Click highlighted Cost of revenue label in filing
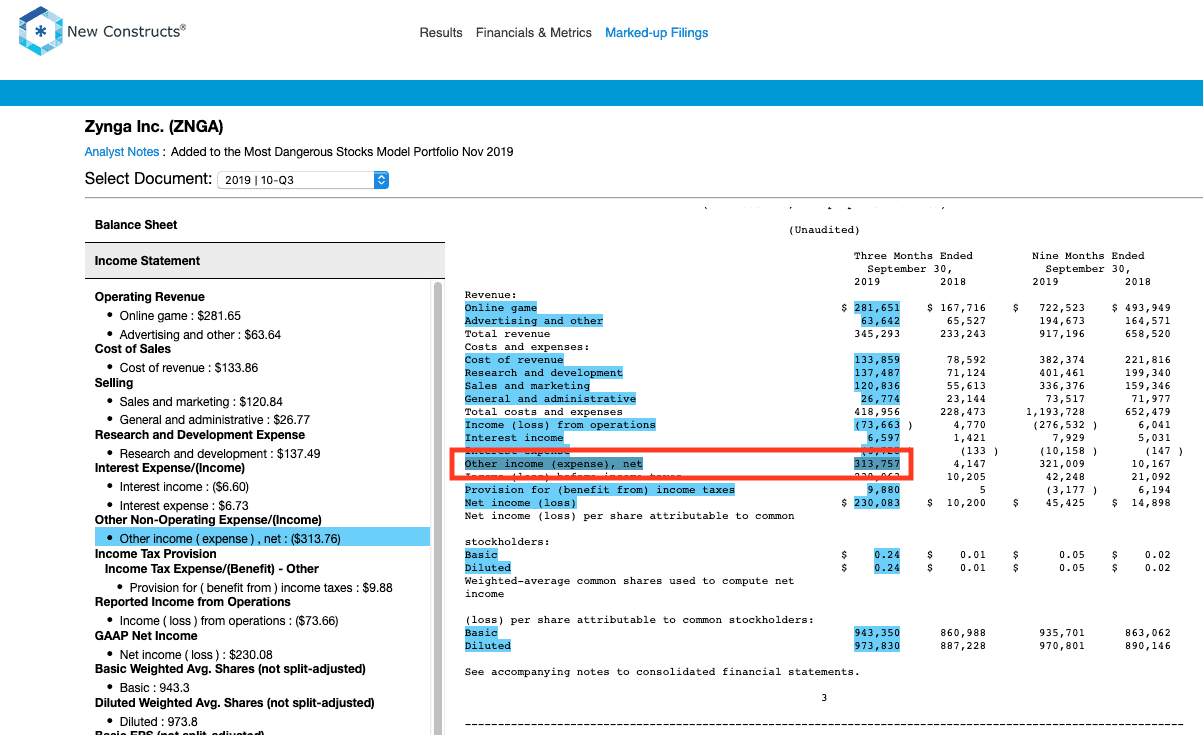The width and height of the screenshot is (1203, 735). pos(514,360)
